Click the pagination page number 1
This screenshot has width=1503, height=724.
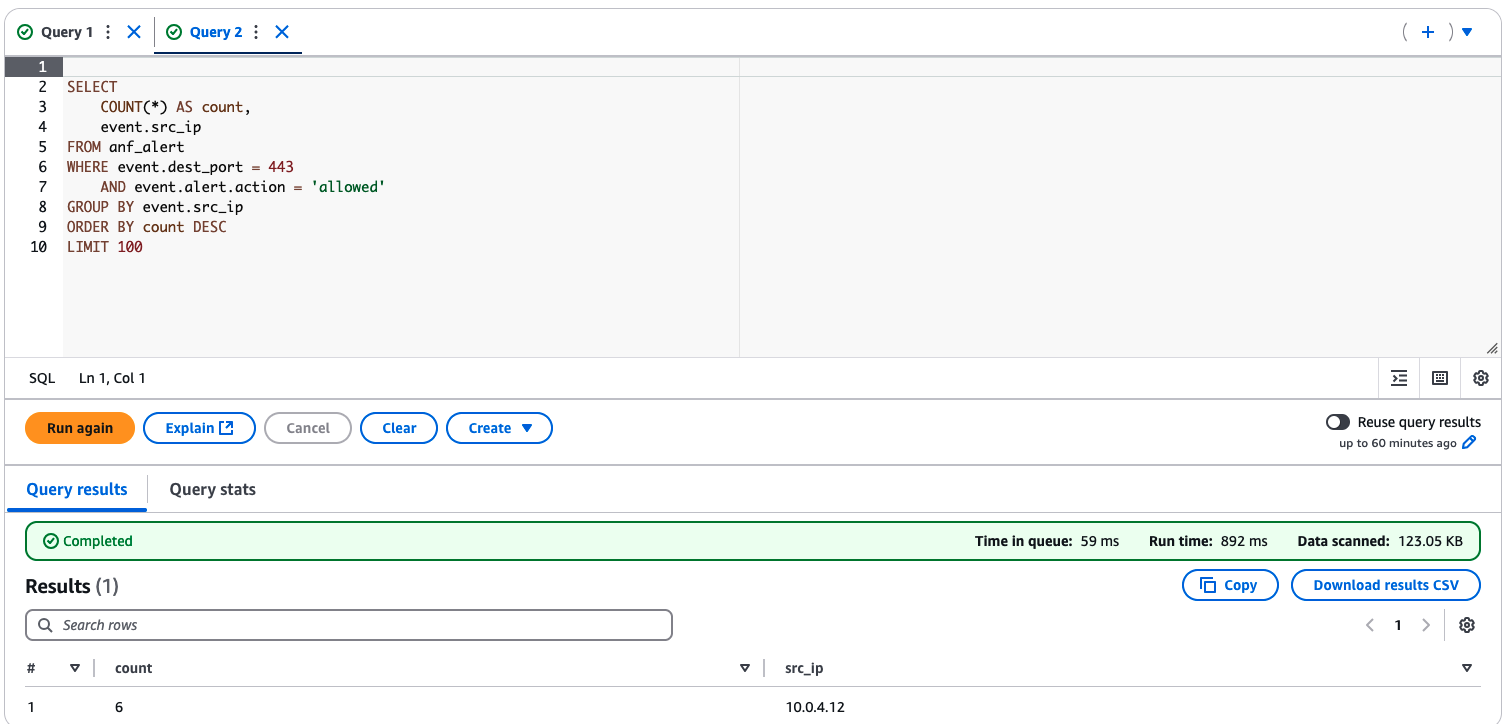[x=1398, y=625]
